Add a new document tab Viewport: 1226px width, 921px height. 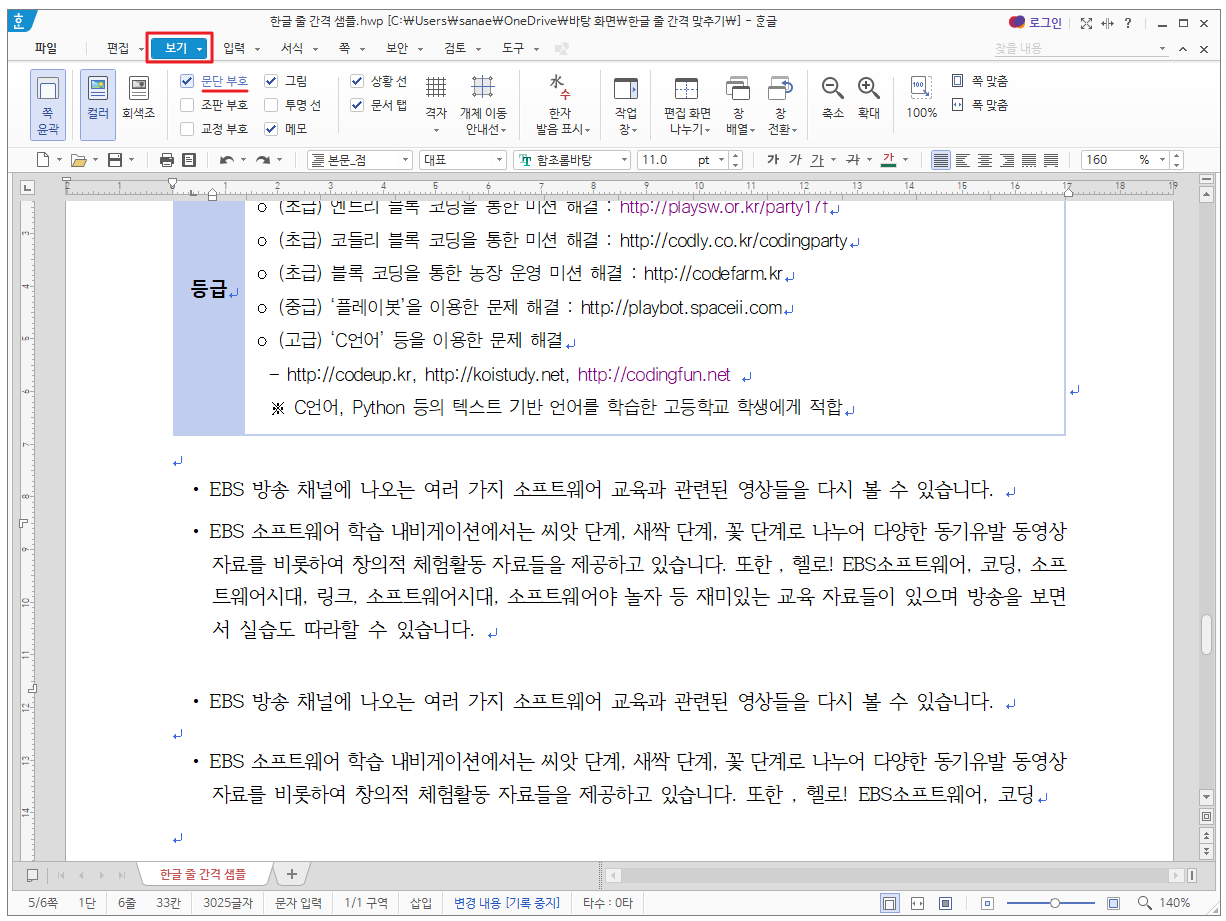tap(291, 874)
